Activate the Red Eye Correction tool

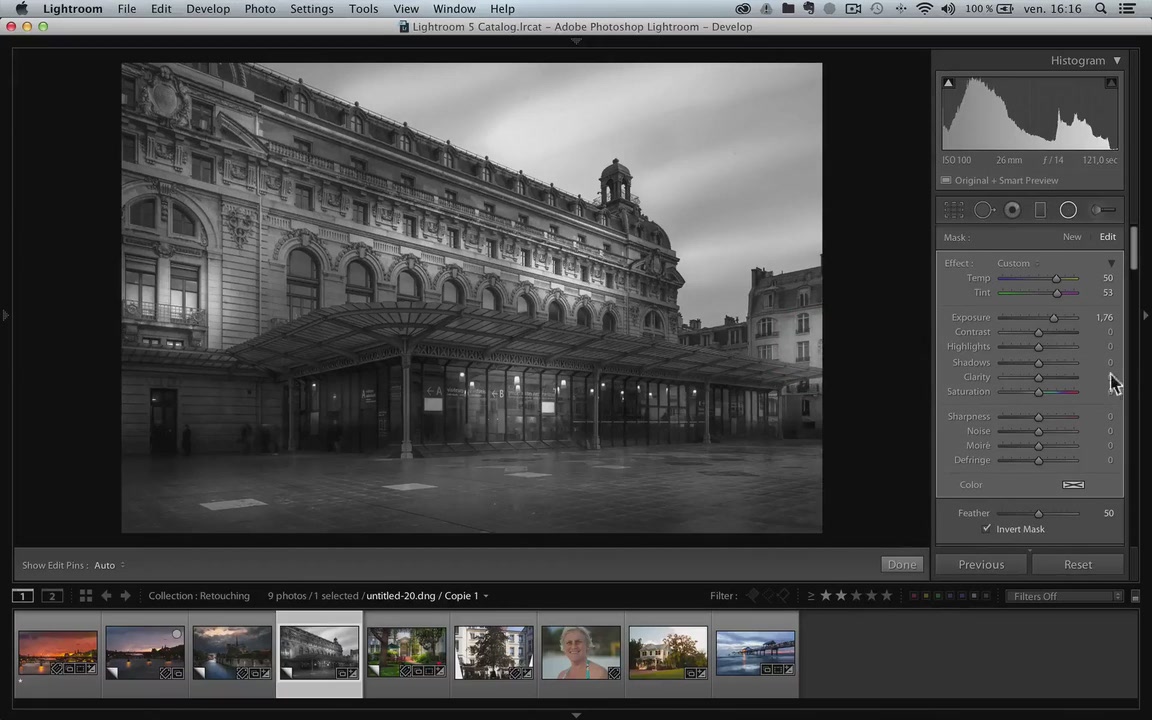[x=1012, y=210]
